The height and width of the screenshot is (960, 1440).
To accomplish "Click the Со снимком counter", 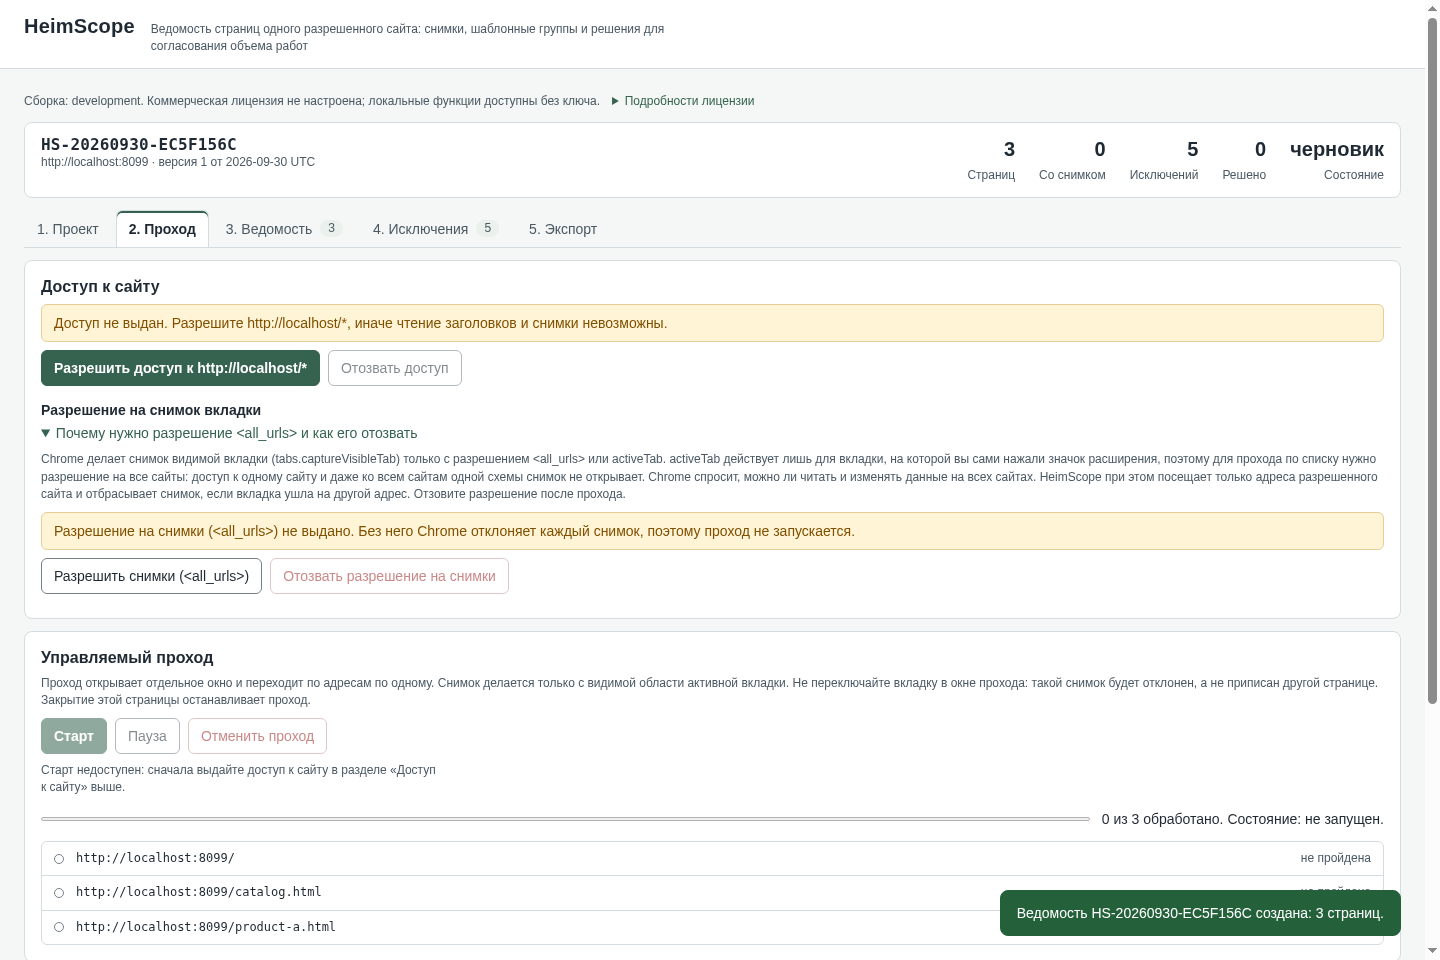I will 1072,160.
